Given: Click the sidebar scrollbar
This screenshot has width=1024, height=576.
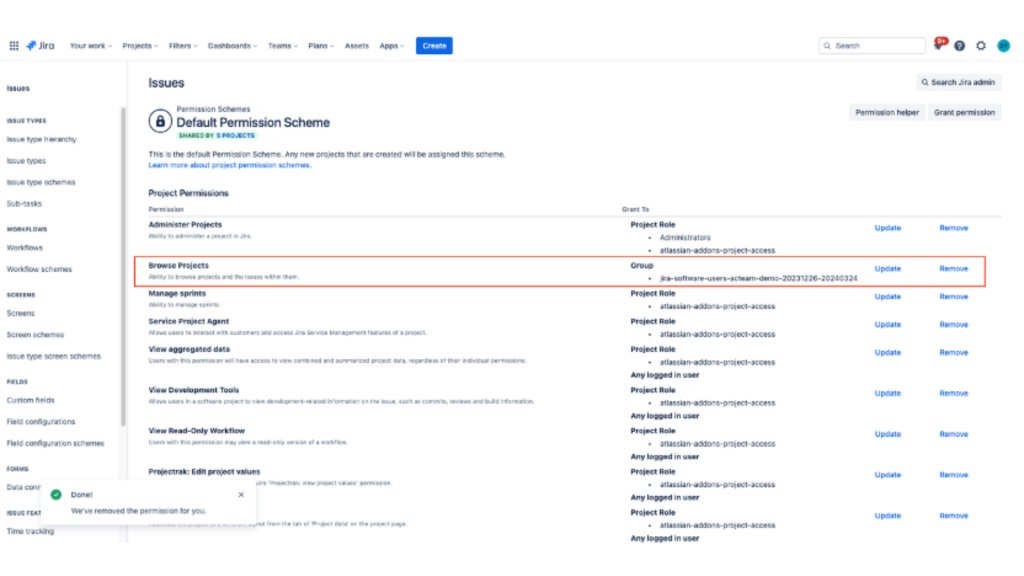Looking at the screenshot, I should pos(123,266).
